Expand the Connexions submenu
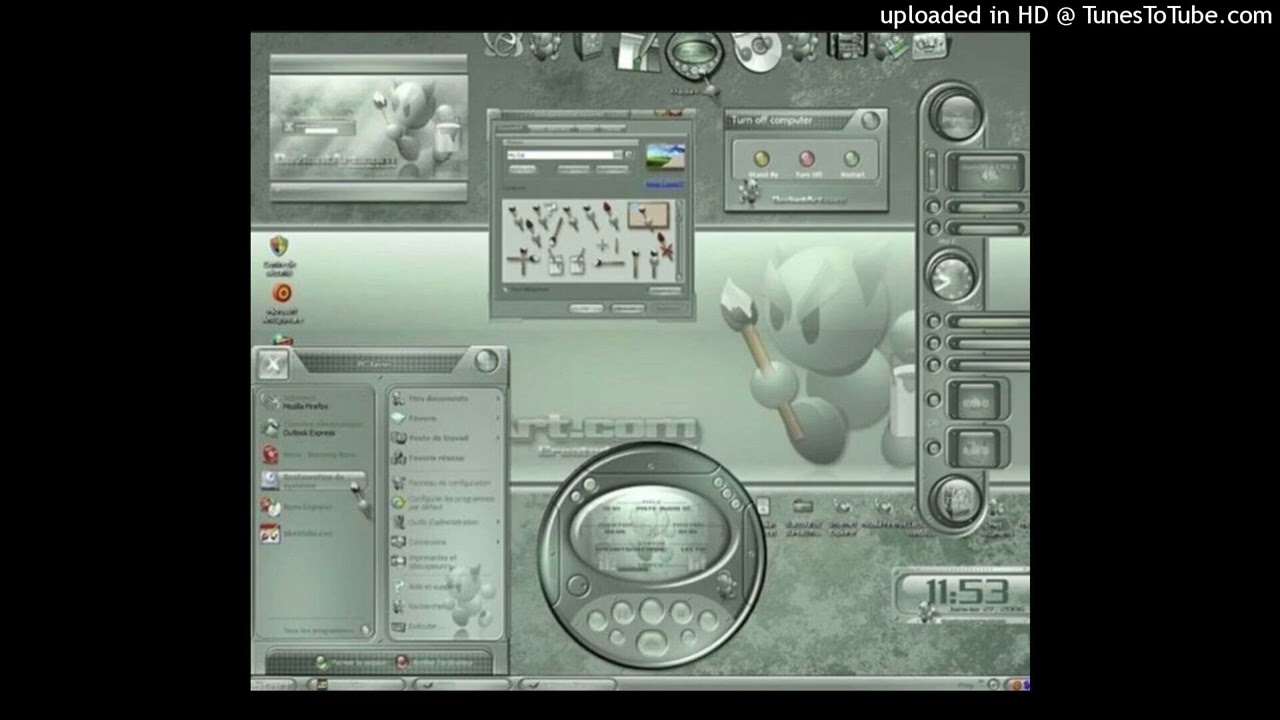The width and height of the screenshot is (1280, 720). (446, 542)
